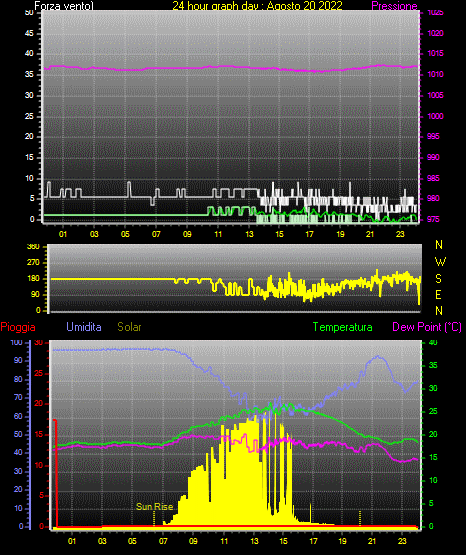Click the Dew Point (°C) legend label
This screenshot has height=555, width=466.
[x=427, y=327]
